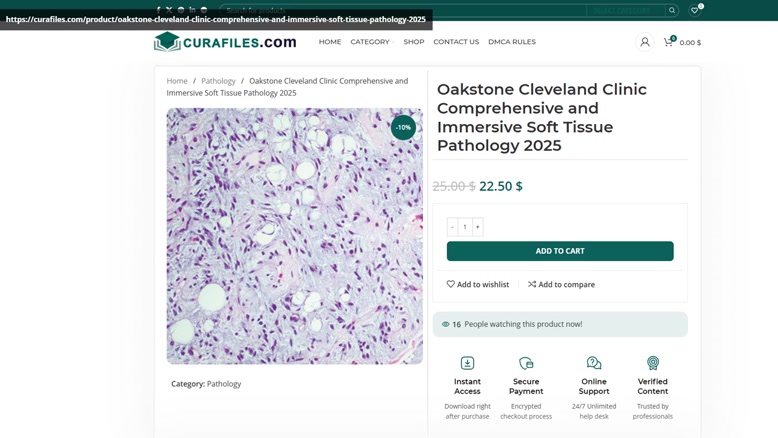Click the product title heading
Screen dimensions: 778x438
(542, 117)
